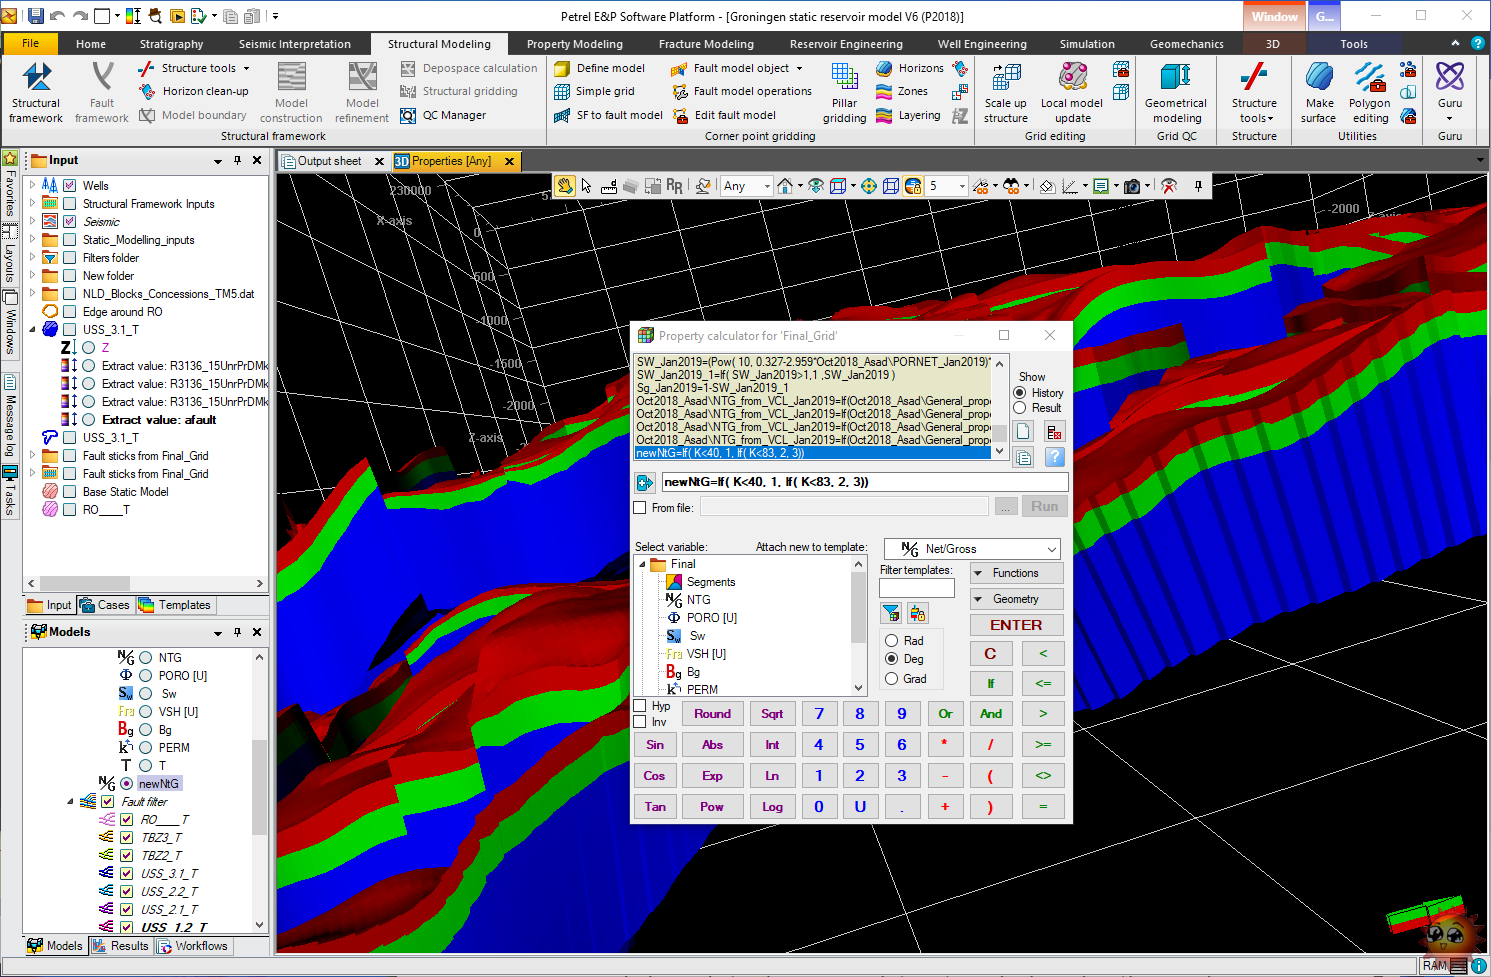Click the Define model tool

pos(600,68)
